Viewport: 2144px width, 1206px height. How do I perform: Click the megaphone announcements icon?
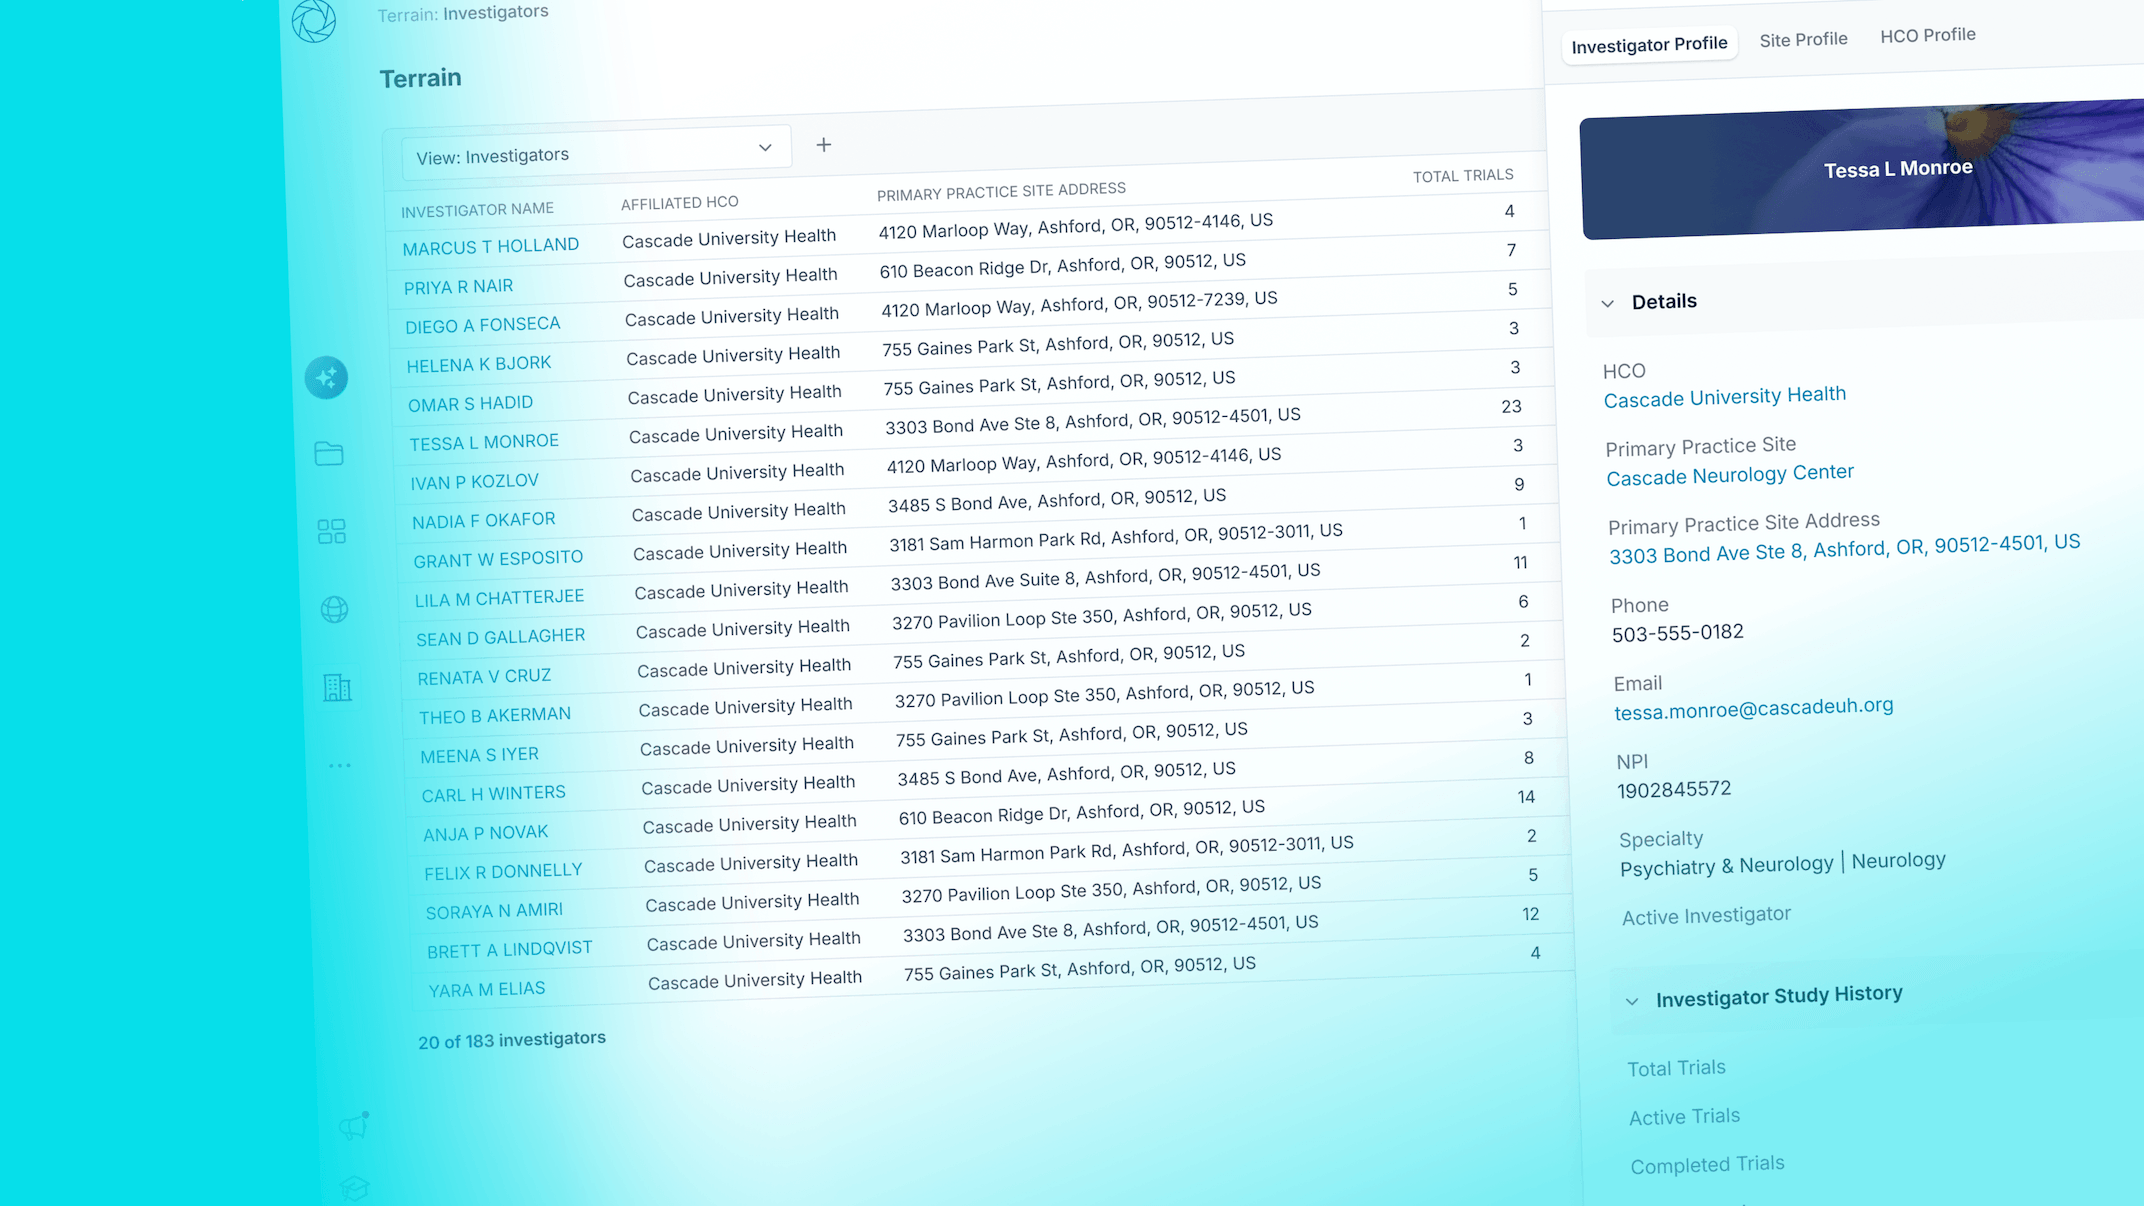pyautogui.click(x=353, y=1126)
